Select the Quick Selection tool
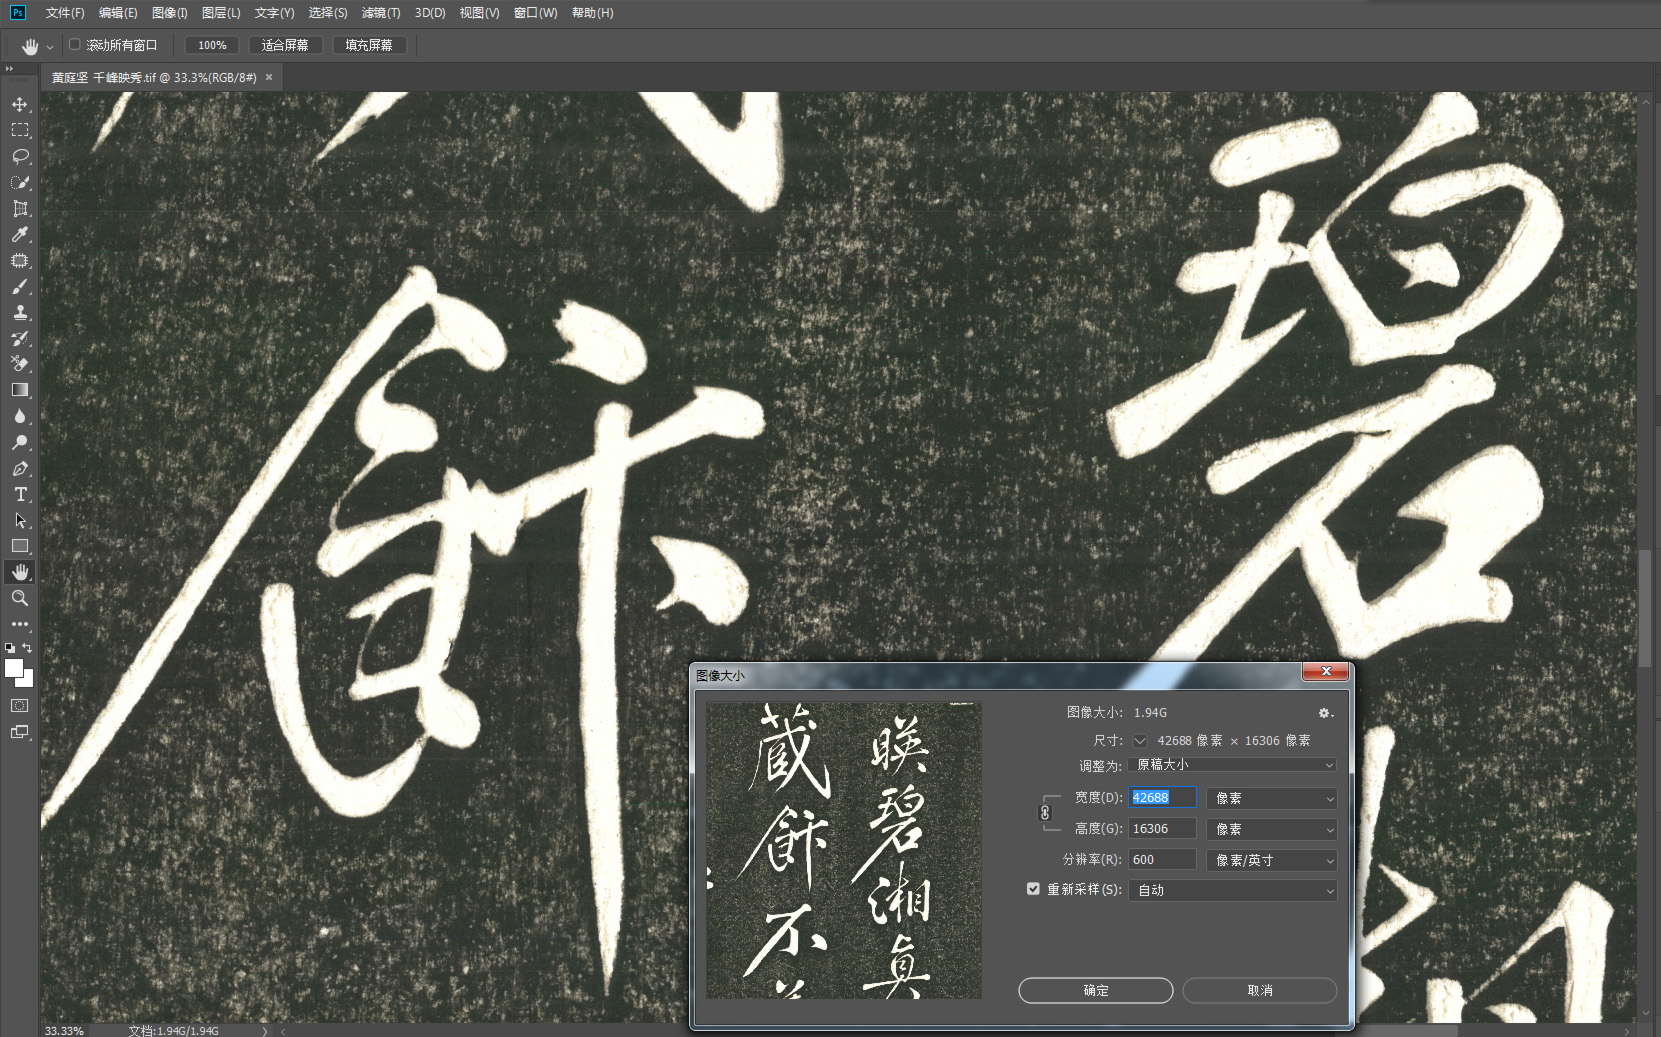This screenshot has height=1037, width=1661. pyautogui.click(x=20, y=182)
